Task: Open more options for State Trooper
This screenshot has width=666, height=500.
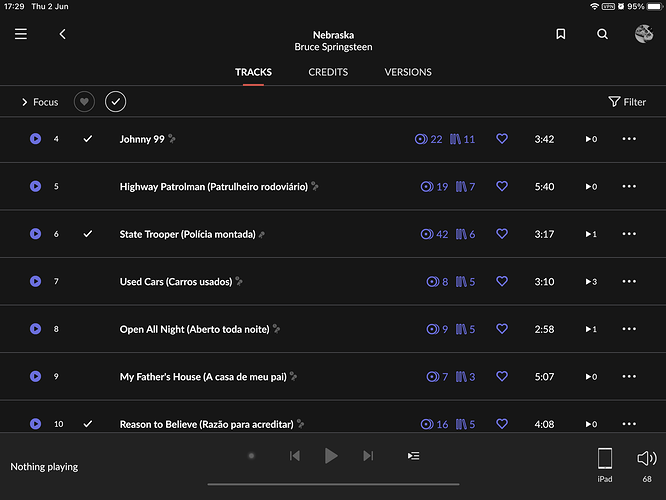Action: pyautogui.click(x=629, y=234)
